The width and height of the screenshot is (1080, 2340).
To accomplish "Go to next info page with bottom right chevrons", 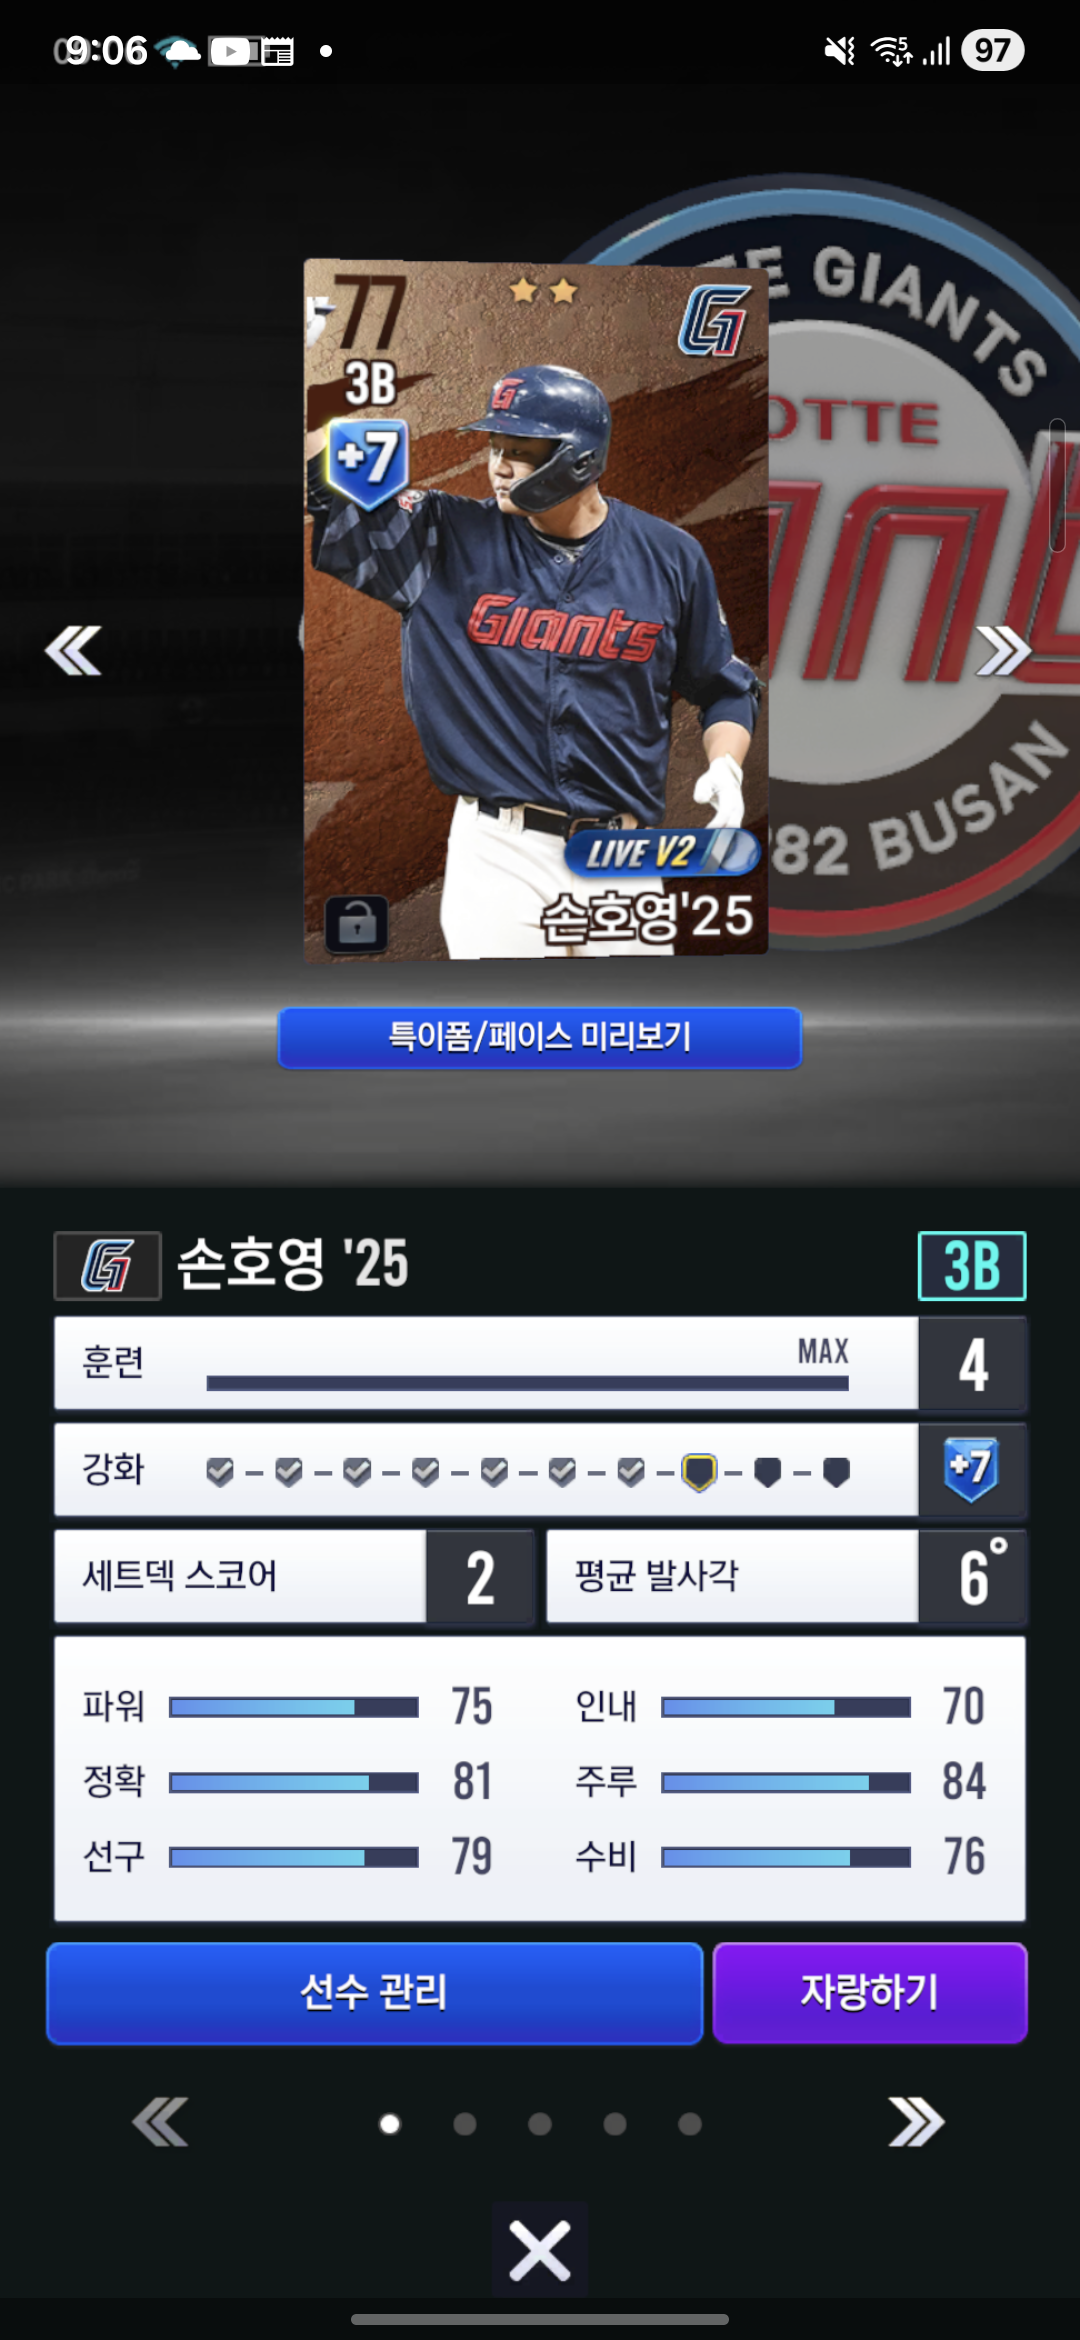I will [x=916, y=2122].
